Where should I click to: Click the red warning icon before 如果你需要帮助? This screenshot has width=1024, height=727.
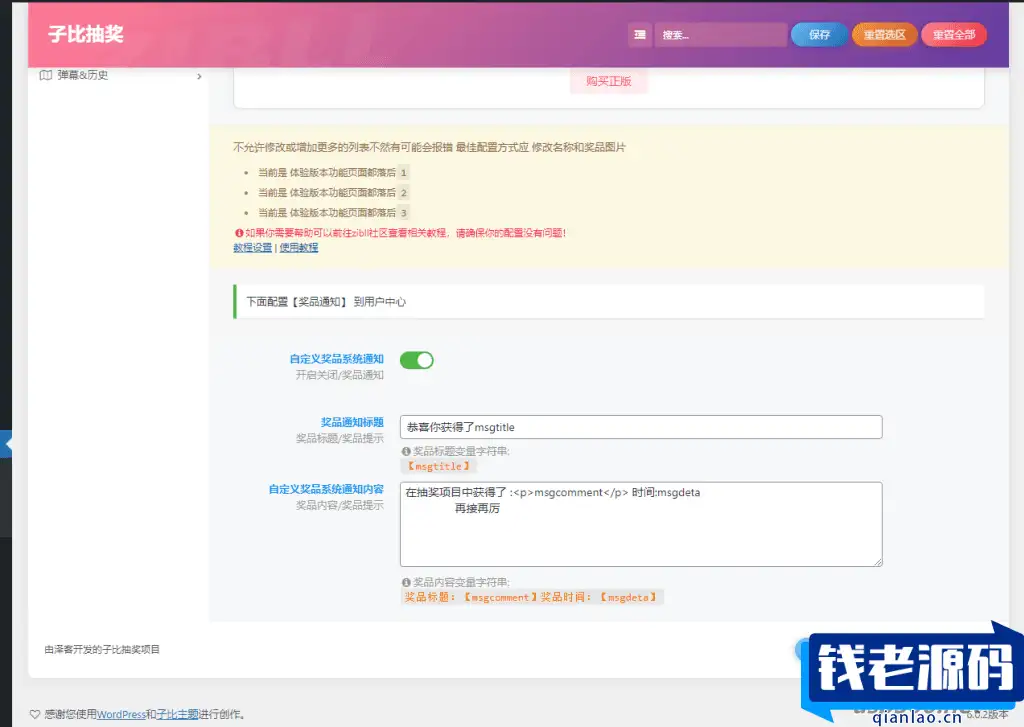(238, 233)
